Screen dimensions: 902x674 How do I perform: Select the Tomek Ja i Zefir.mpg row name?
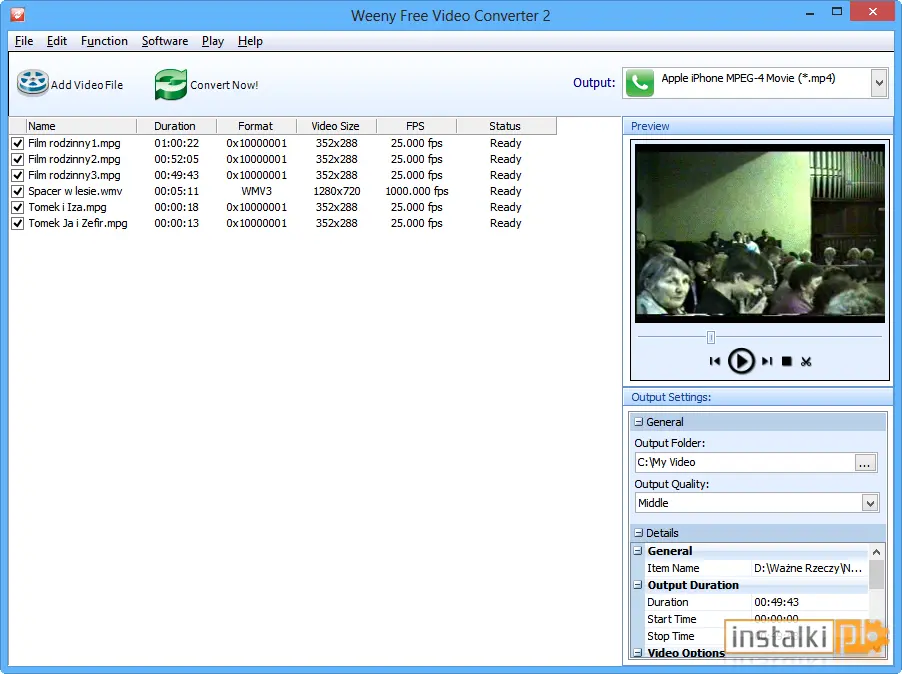tap(78, 224)
